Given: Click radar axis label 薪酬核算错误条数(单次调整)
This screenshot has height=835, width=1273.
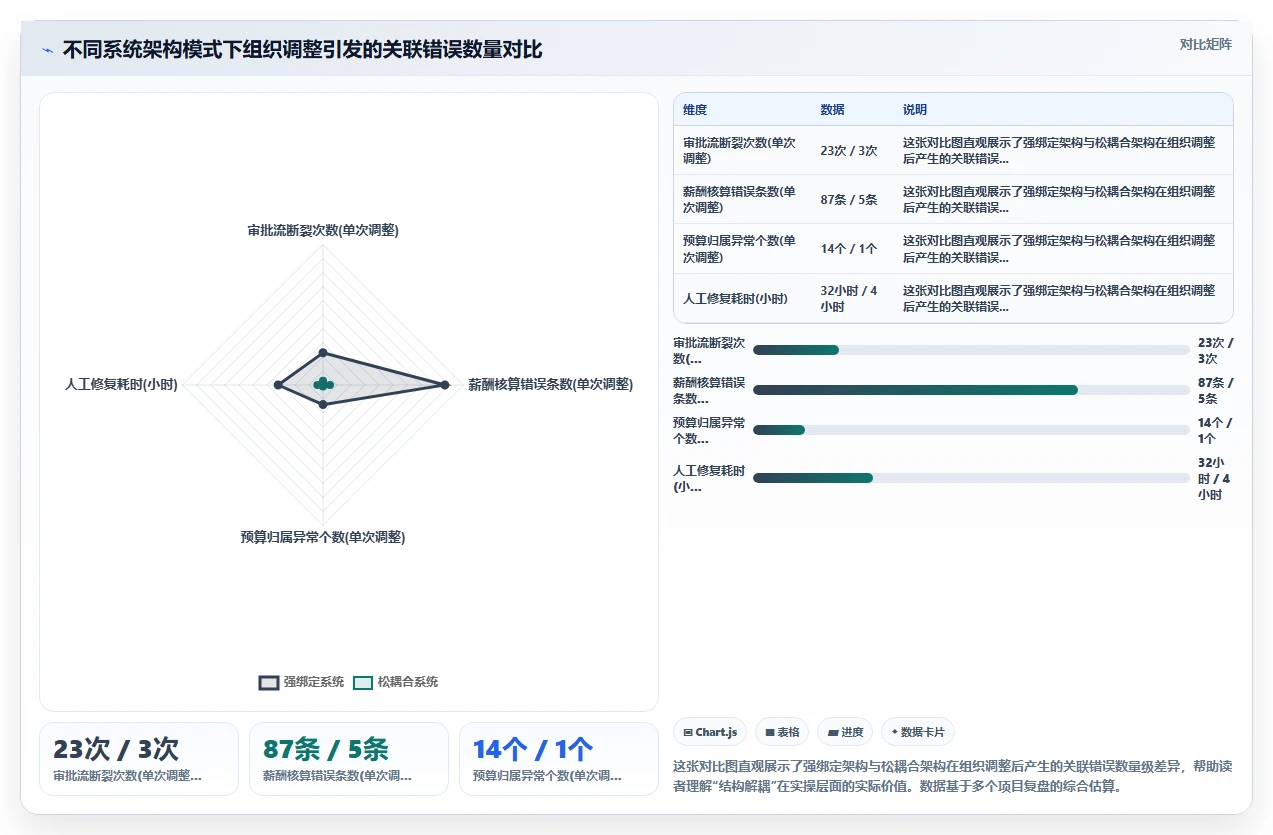Looking at the screenshot, I should click(x=551, y=384).
